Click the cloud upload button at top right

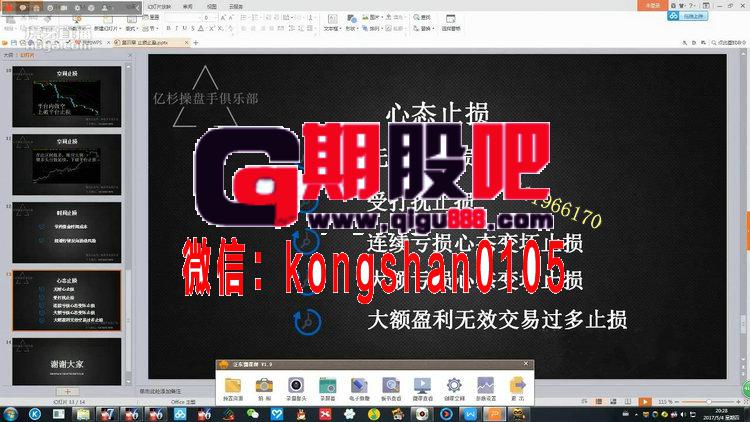pyautogui.click(x=688, y=16)
